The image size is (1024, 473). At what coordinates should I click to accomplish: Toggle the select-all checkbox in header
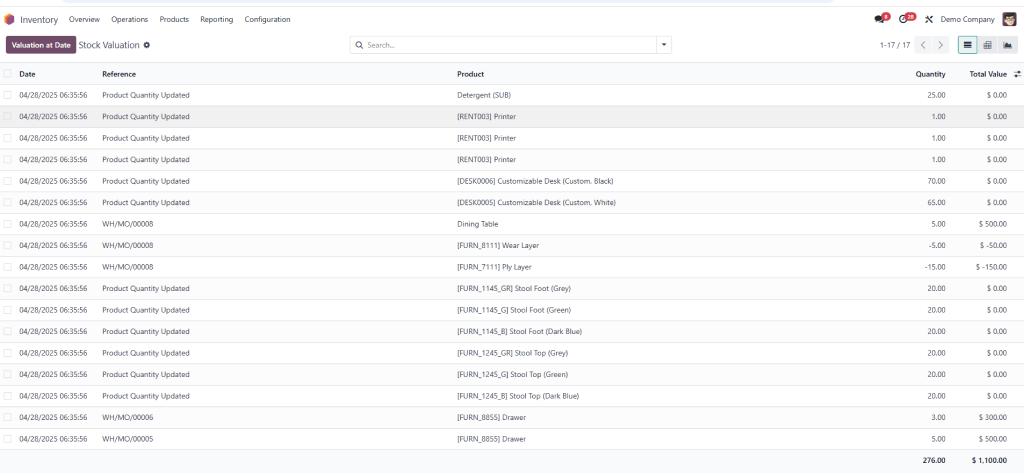[x=8, y=74]
